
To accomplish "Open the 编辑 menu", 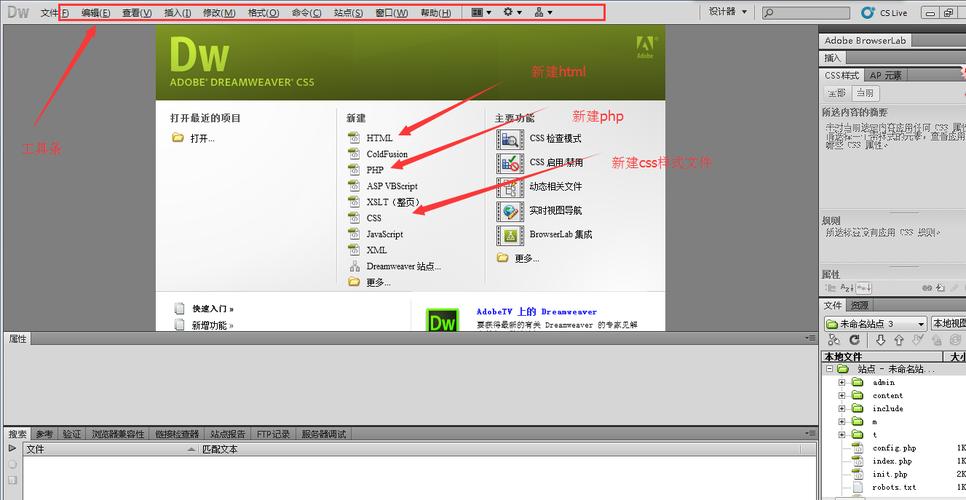I will (x=95, y=12).
